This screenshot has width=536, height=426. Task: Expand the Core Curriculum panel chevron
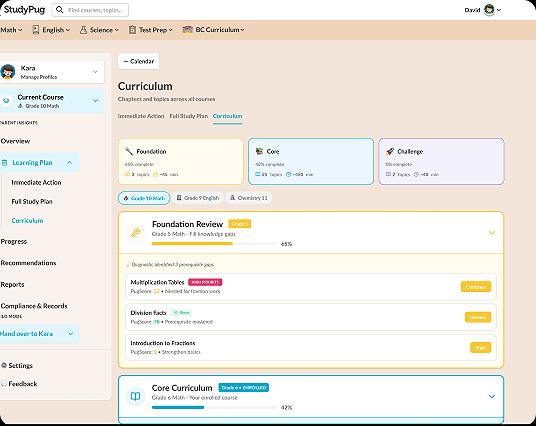coord(492,396)
